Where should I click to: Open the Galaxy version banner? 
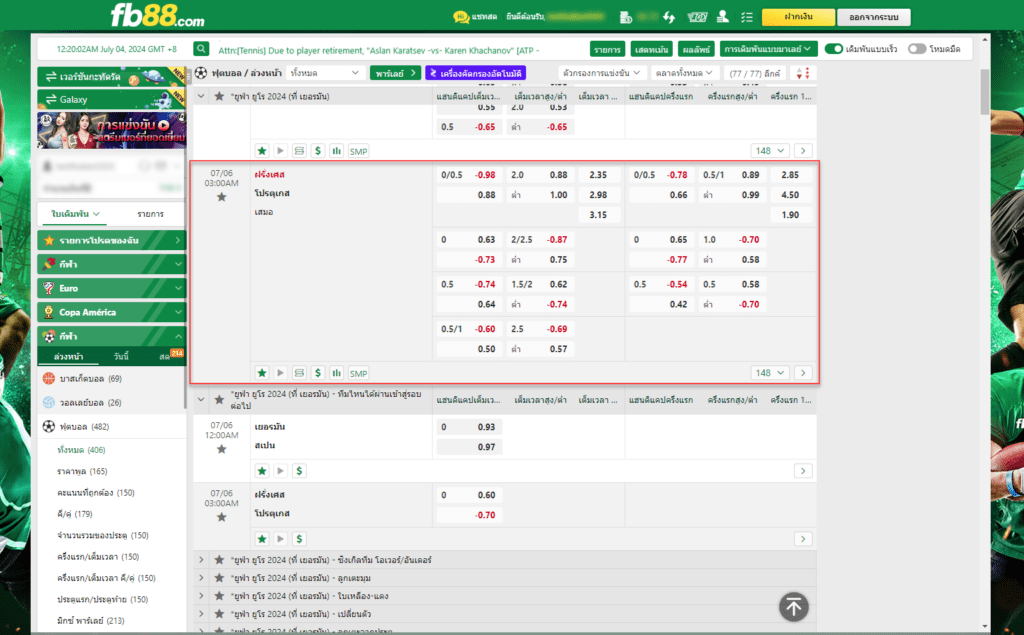(x=111, y=99)
